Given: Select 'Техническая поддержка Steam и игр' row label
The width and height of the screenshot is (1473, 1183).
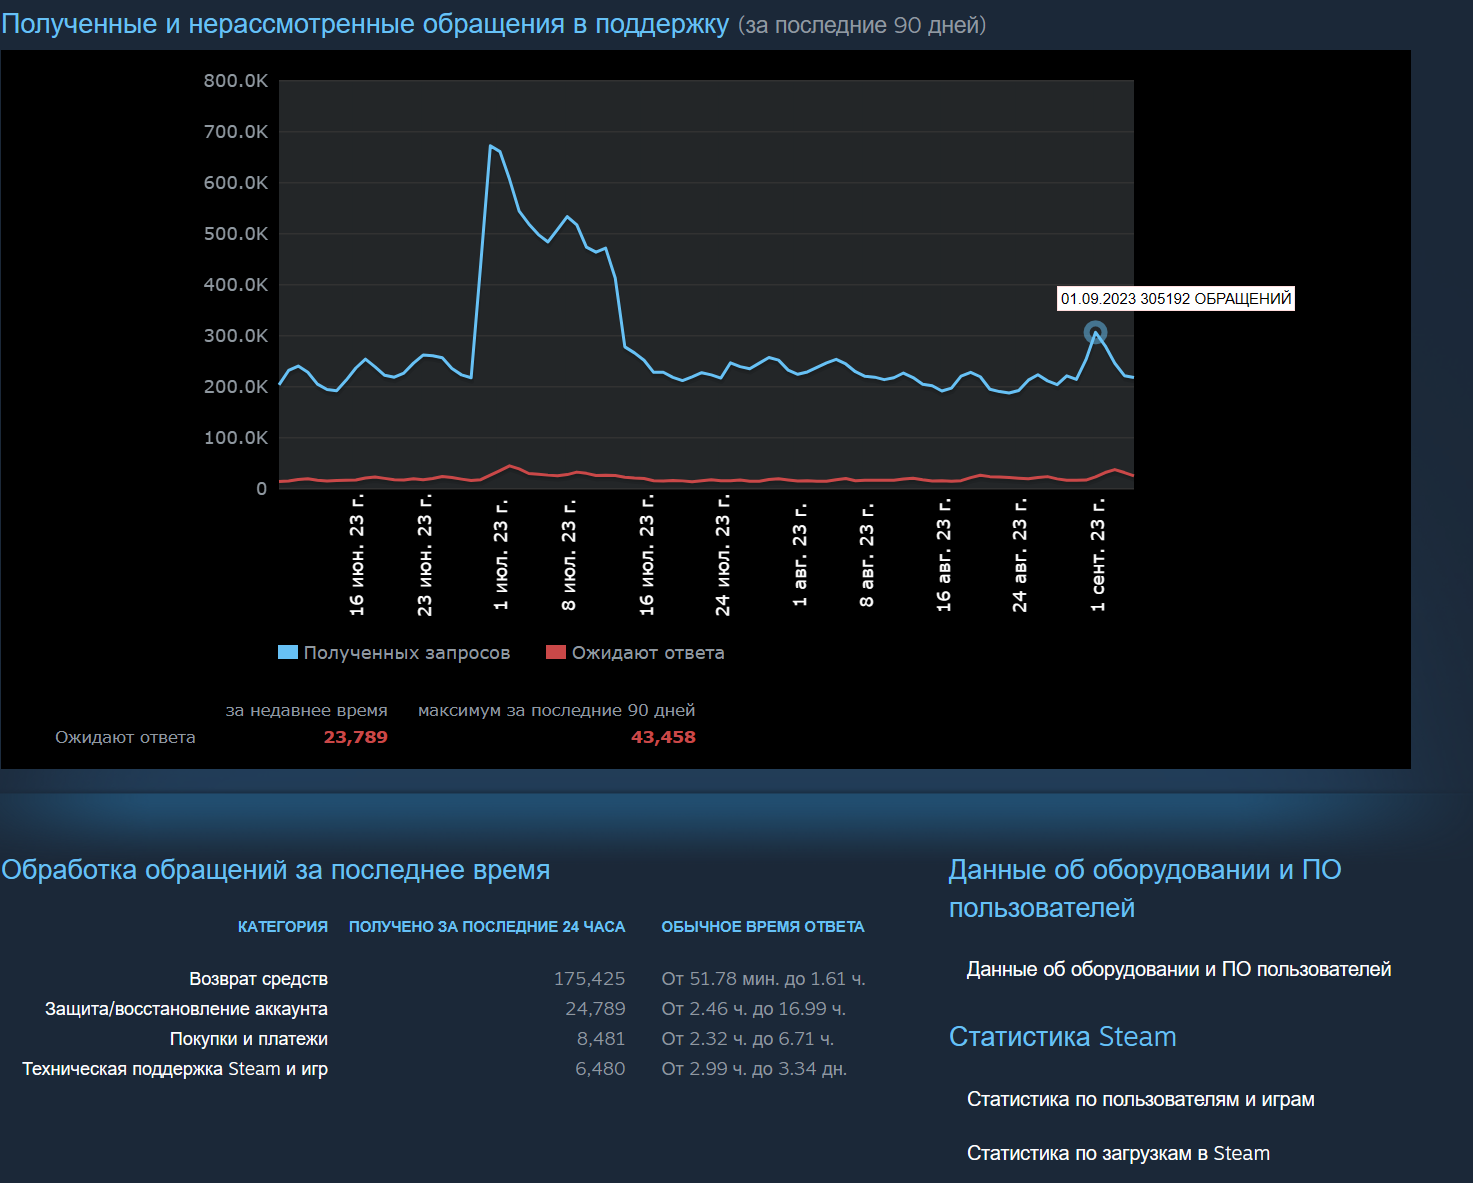Looking at the screenshot, I should point(175,1069).
